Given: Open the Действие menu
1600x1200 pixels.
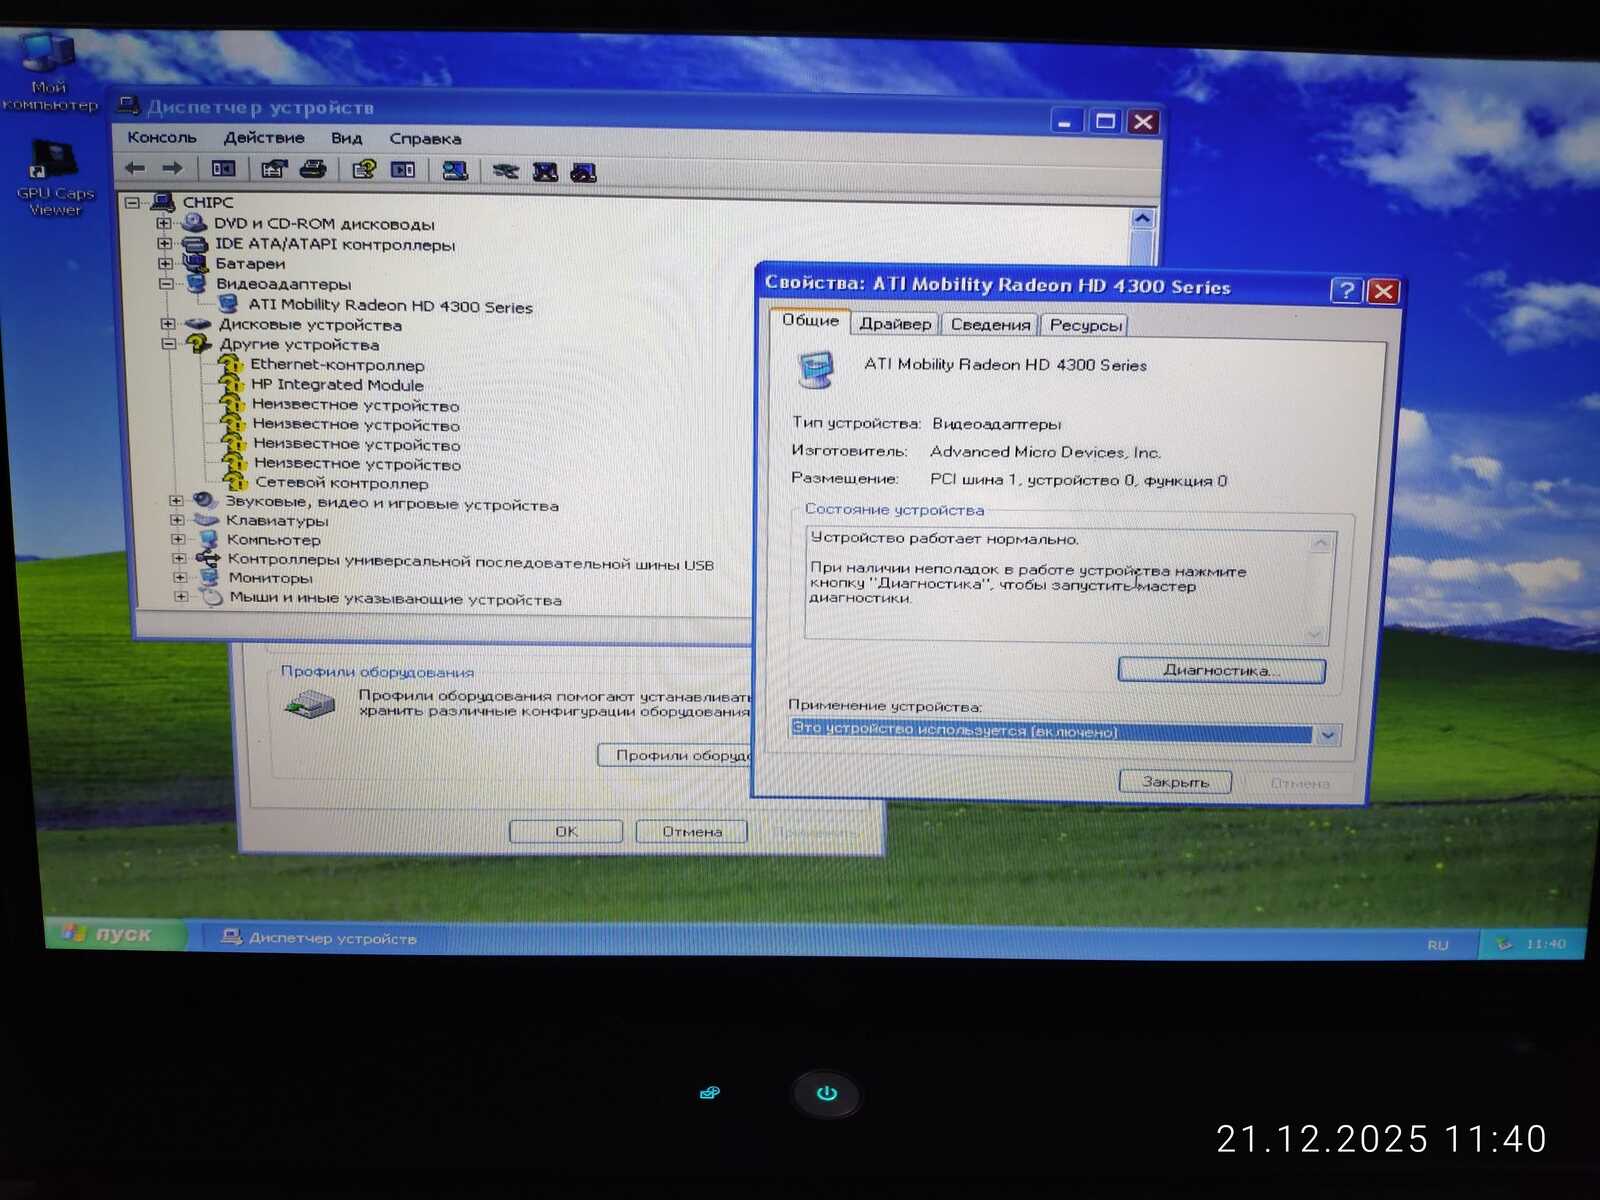Looking at the screenshot, I should 264,138.
